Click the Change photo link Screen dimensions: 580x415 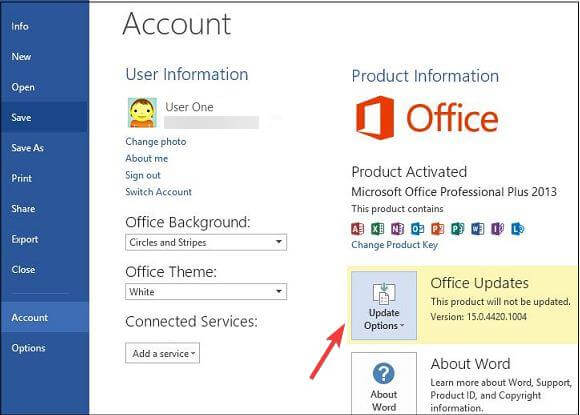coord(156,142)
